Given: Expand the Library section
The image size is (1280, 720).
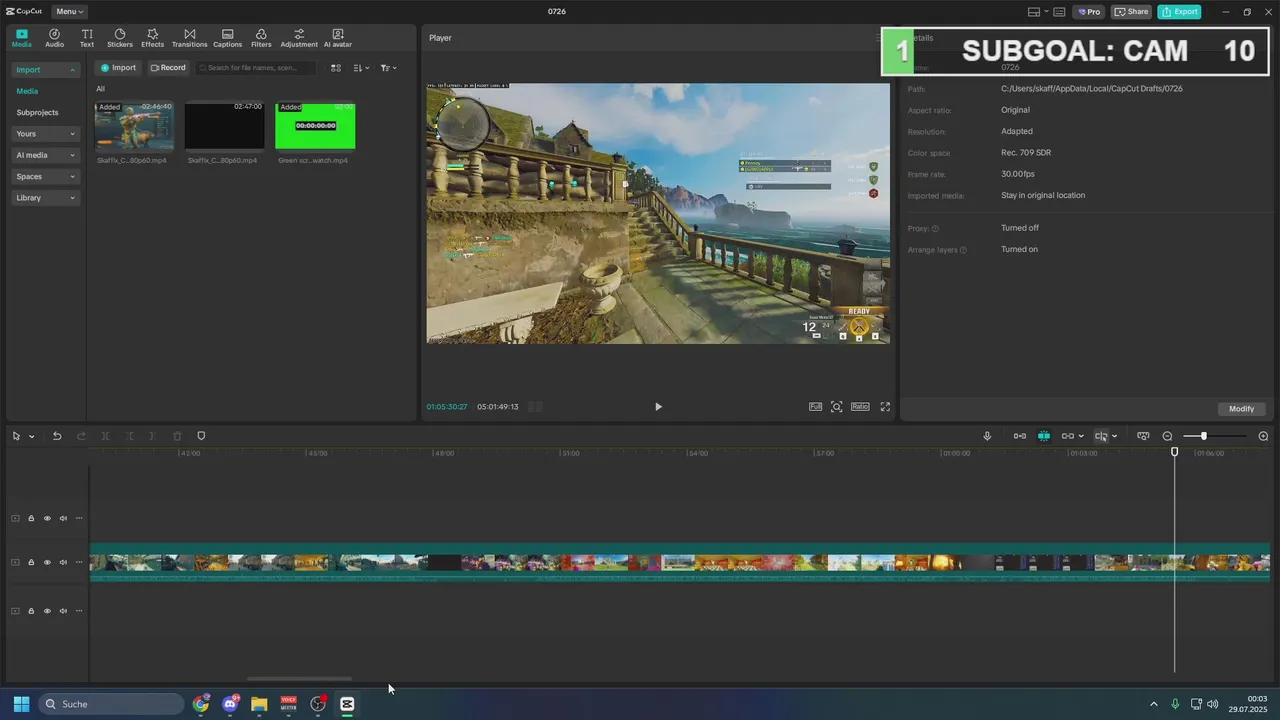Looking at the screenshot, I should [46, 198].
